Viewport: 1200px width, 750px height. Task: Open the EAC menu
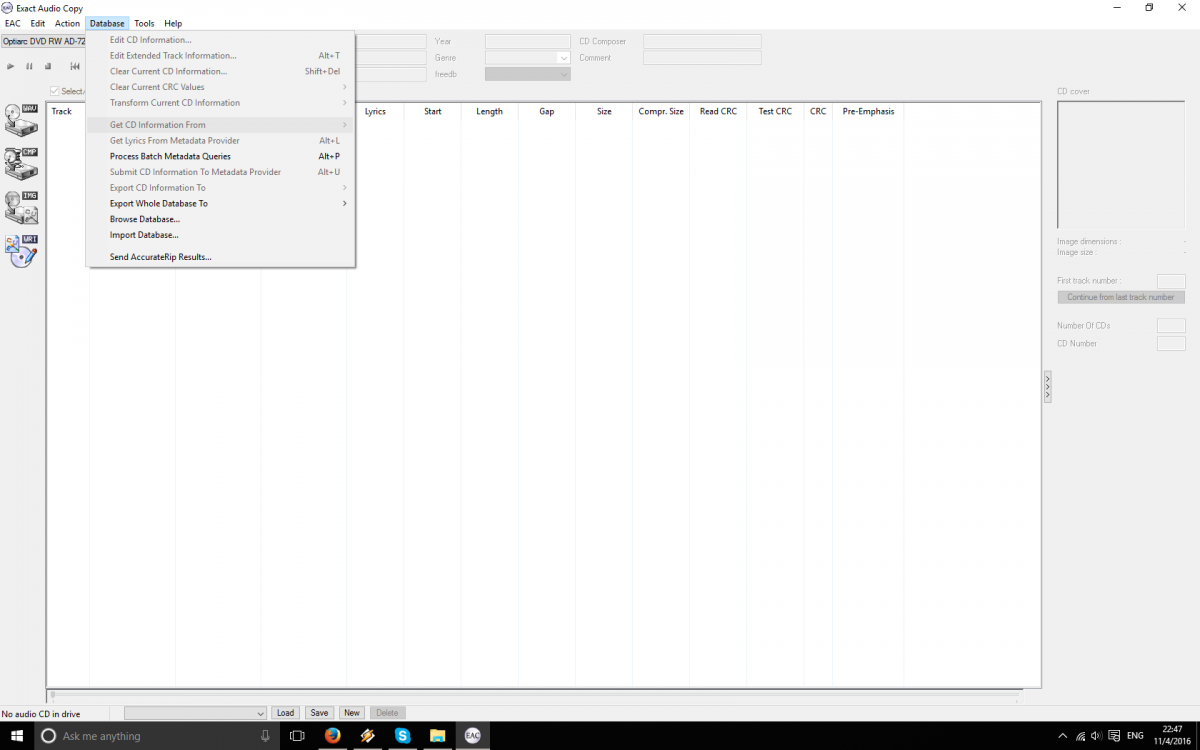(x=13, y=23)
